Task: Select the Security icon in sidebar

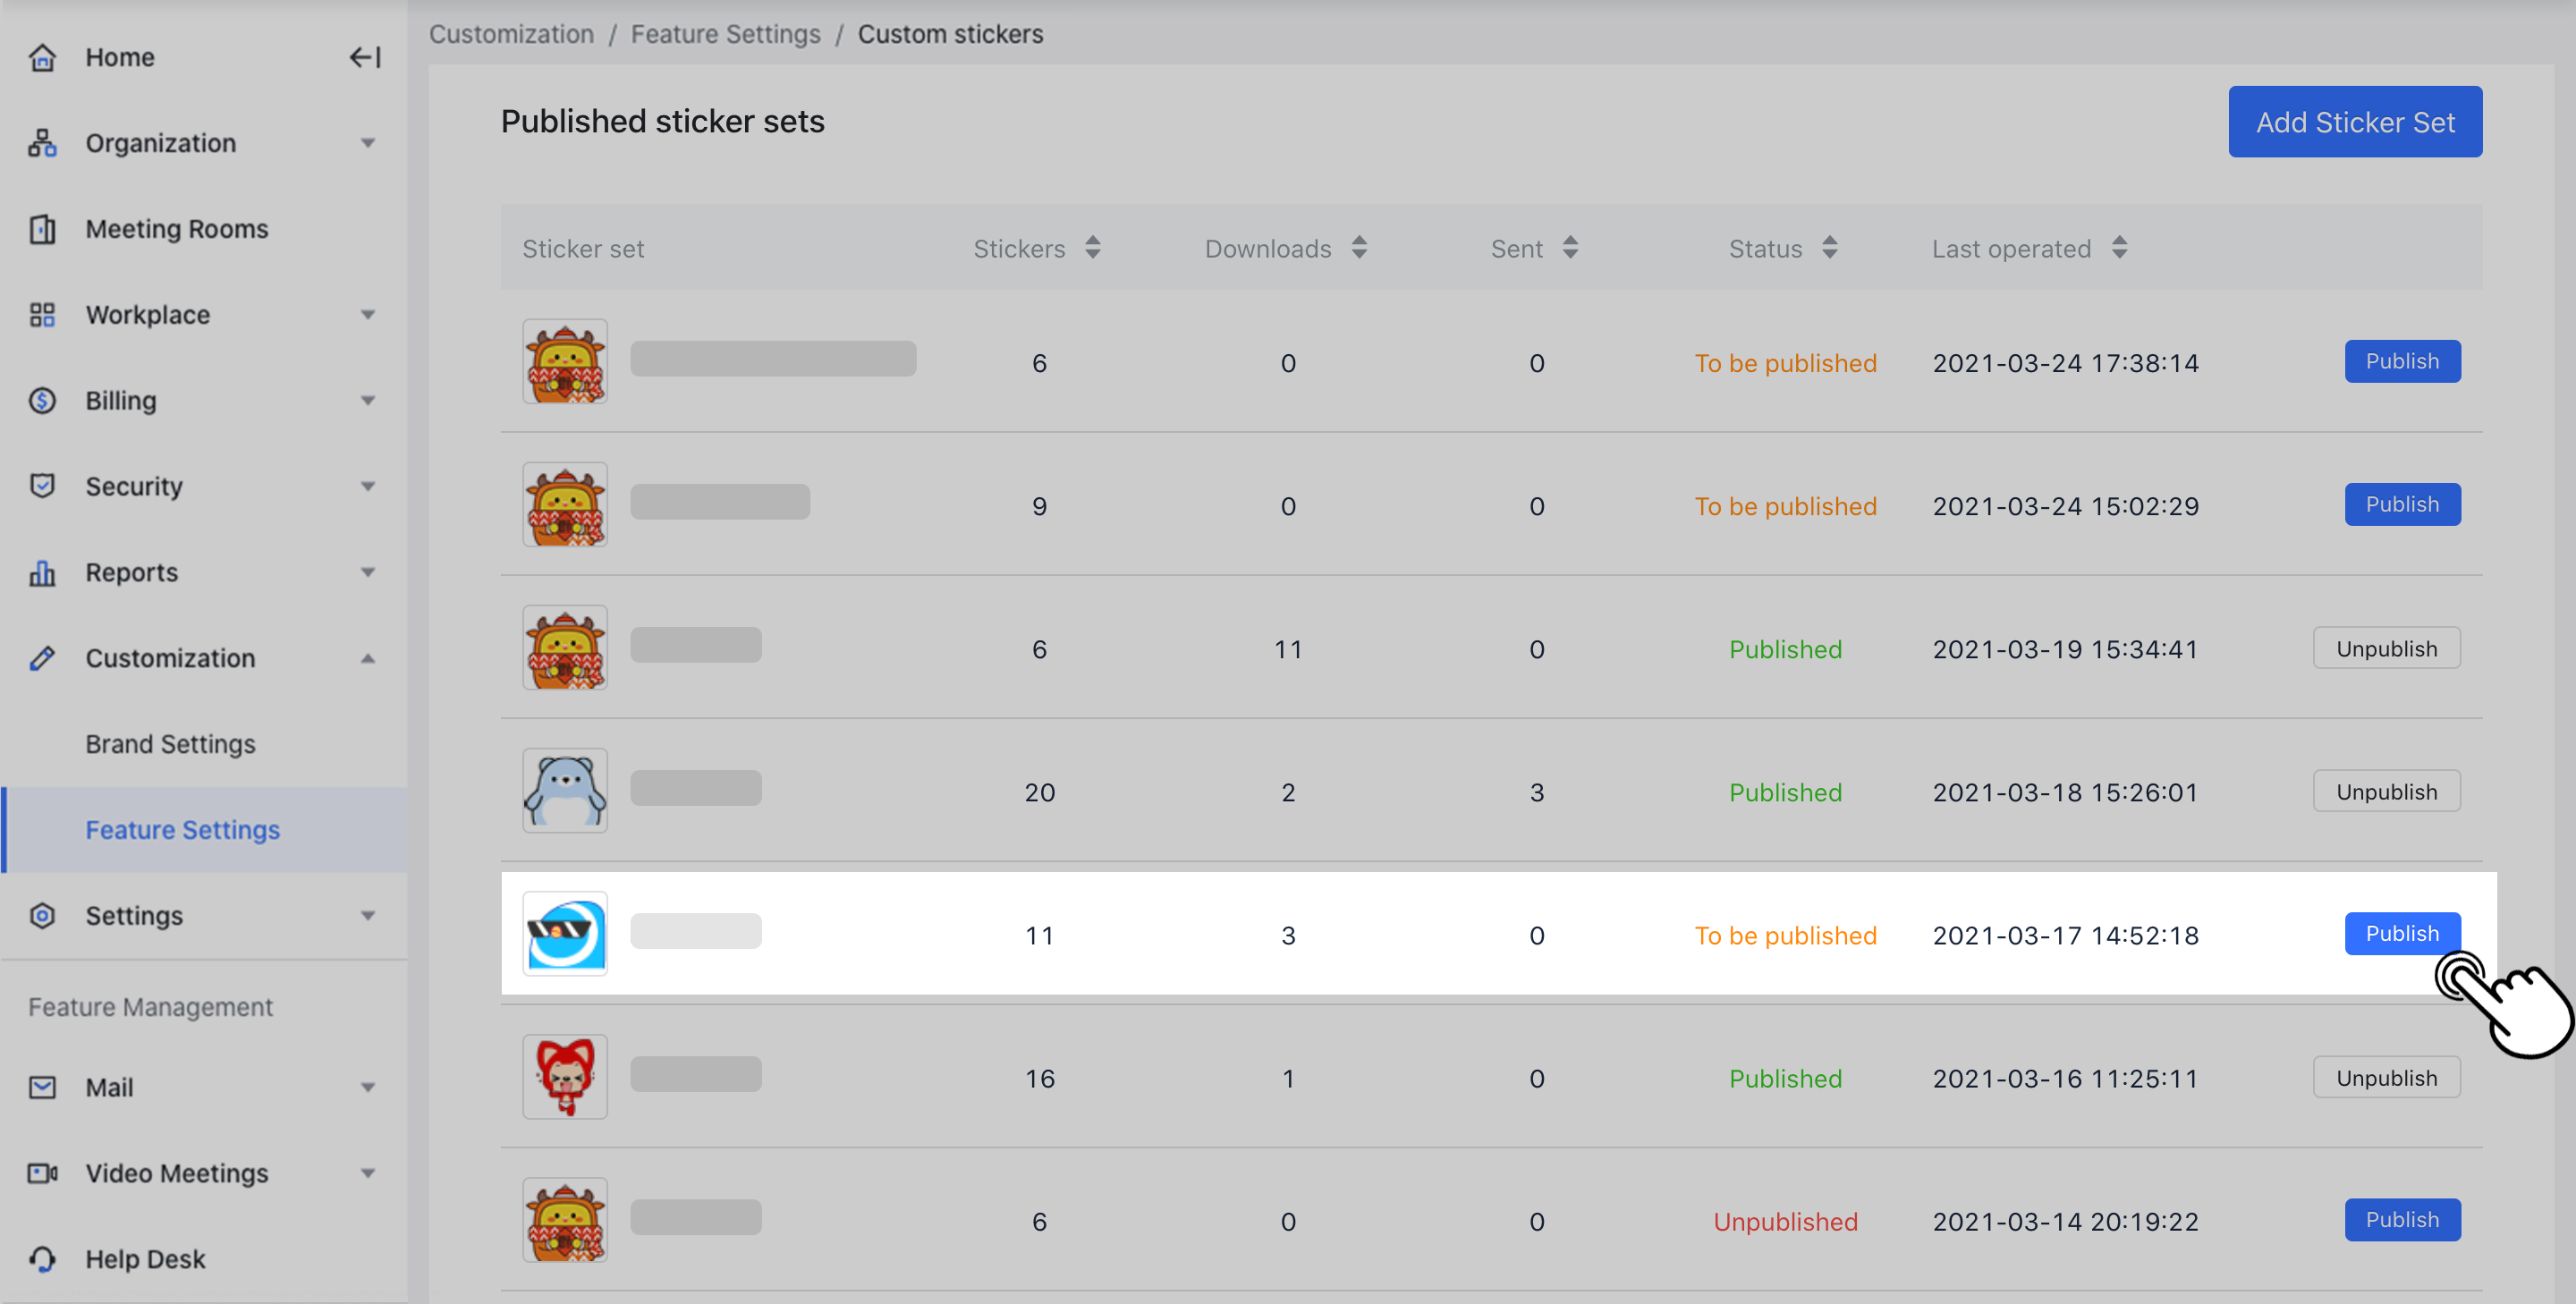Action: click(x=42, y=486)
